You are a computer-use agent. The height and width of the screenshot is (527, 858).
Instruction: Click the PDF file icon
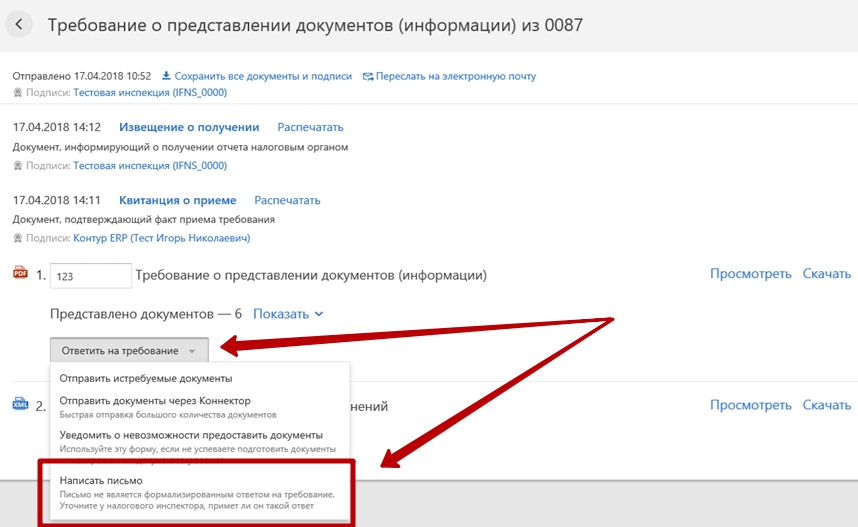point(20,273)
